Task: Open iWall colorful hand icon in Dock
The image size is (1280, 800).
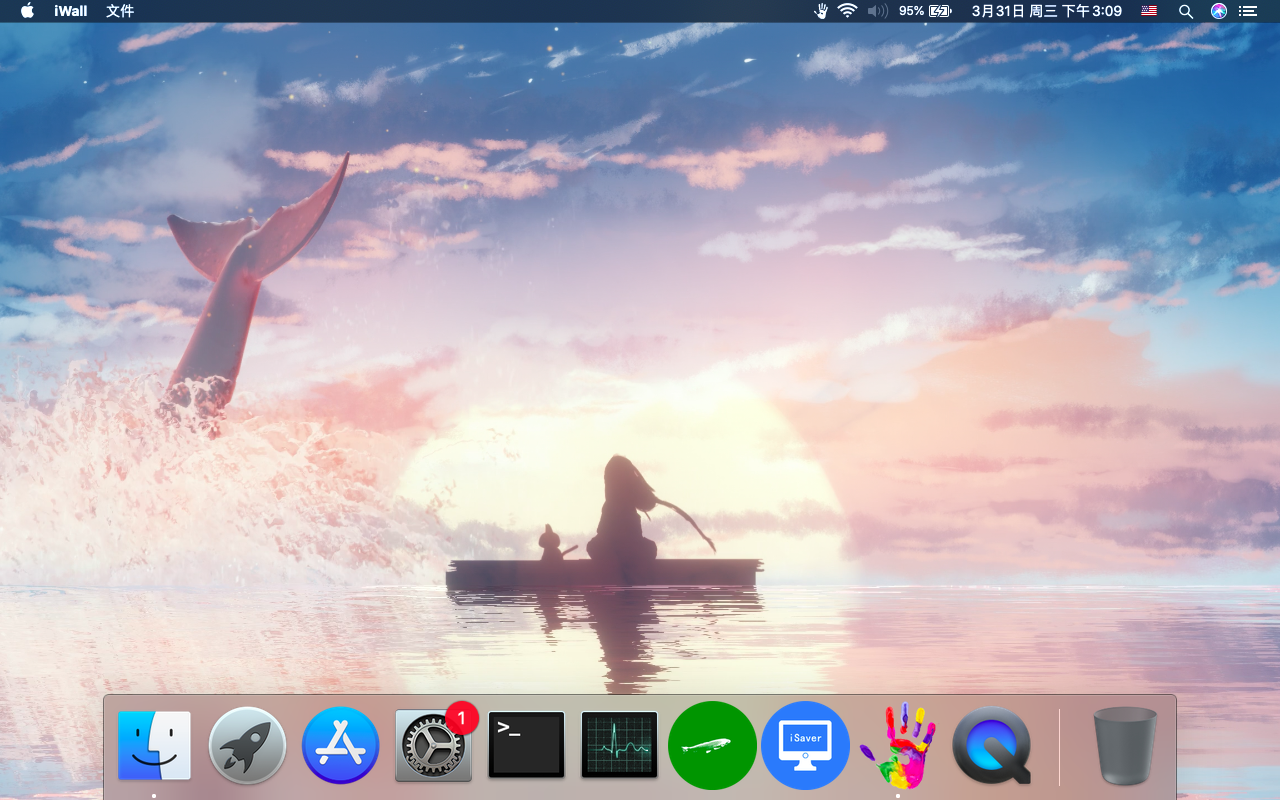Action: [x=898, y=745]
